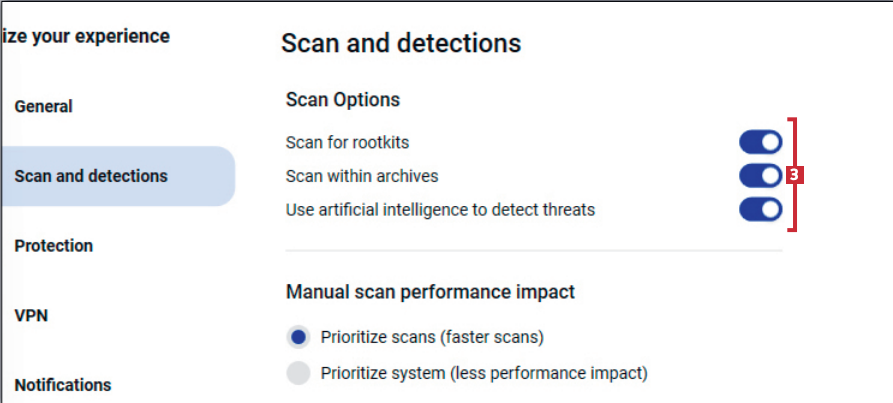Open the VPN settings tab
The width and height of the screenshot is (893, 403).
31,316
